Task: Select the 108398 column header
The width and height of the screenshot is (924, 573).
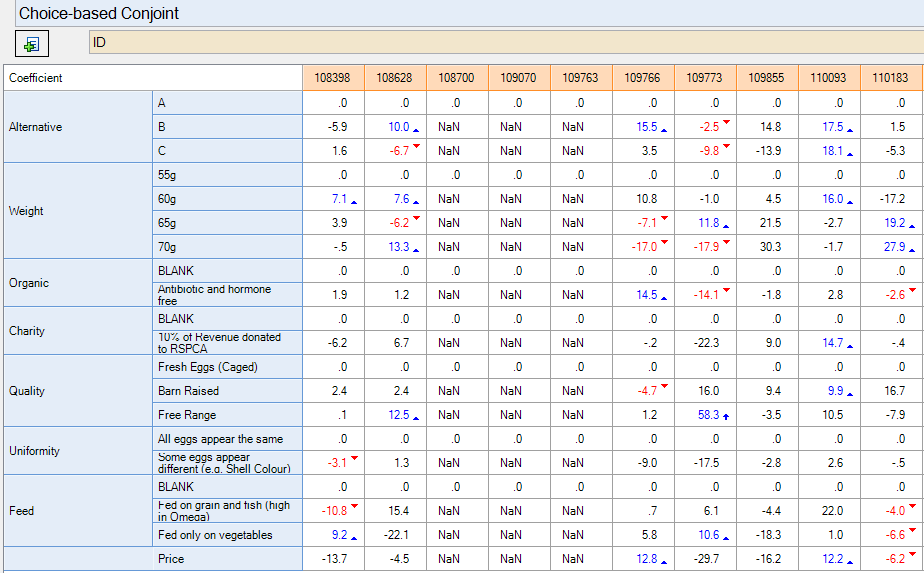Action: coord(332,78)
